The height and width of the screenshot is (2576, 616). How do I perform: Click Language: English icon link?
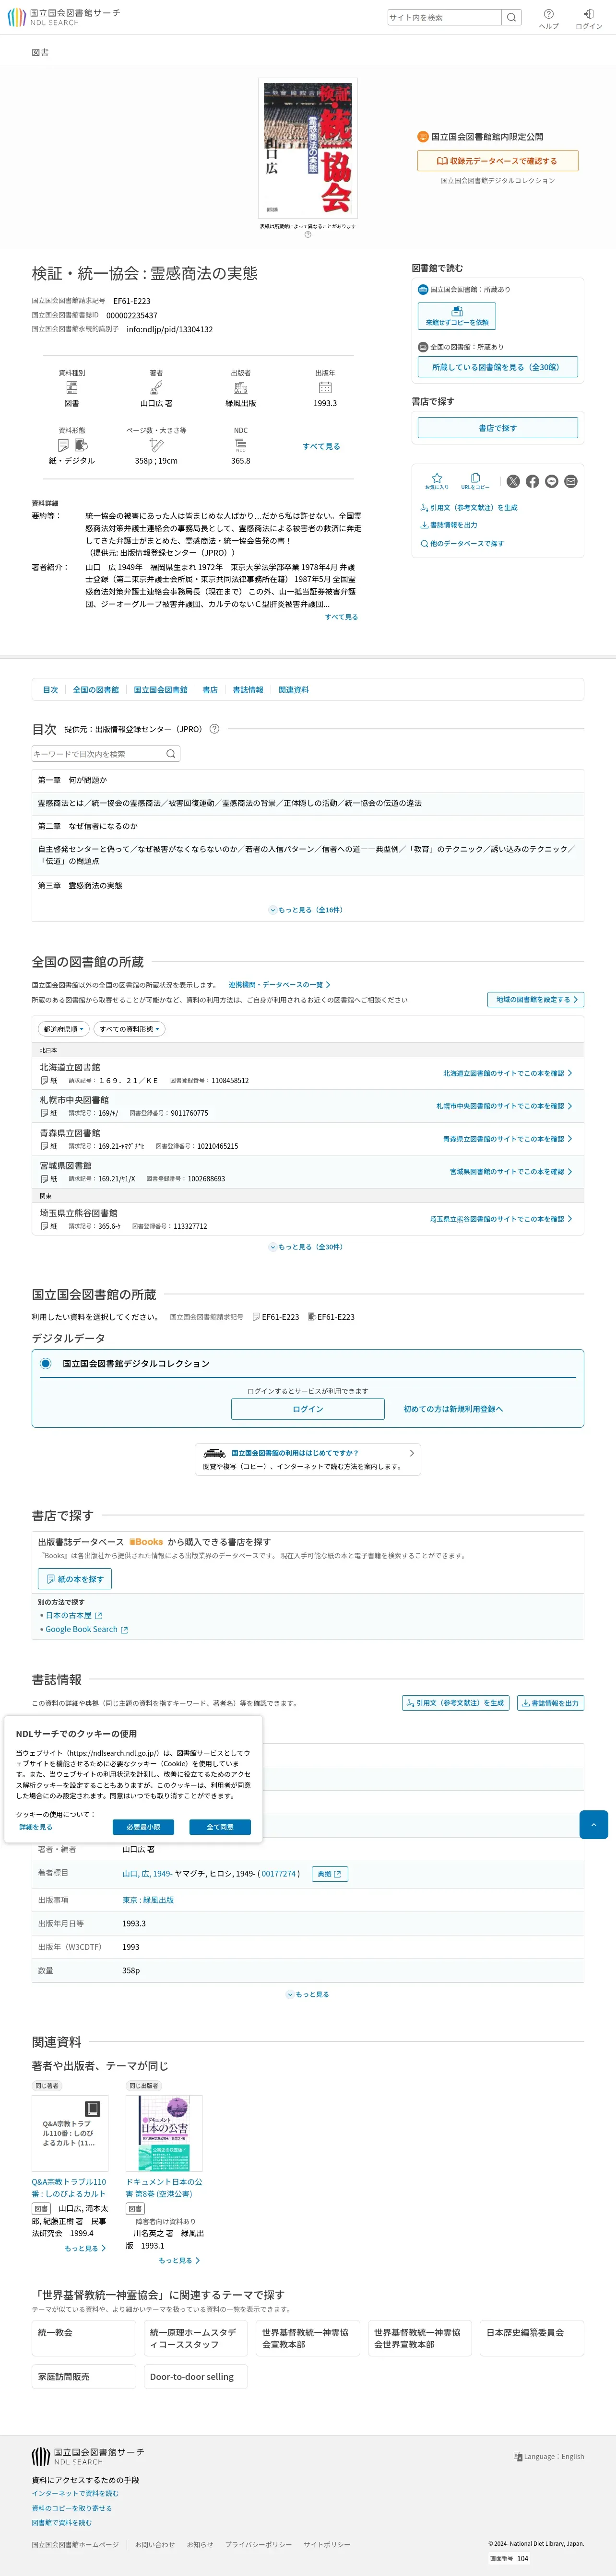coord(548,2456)
